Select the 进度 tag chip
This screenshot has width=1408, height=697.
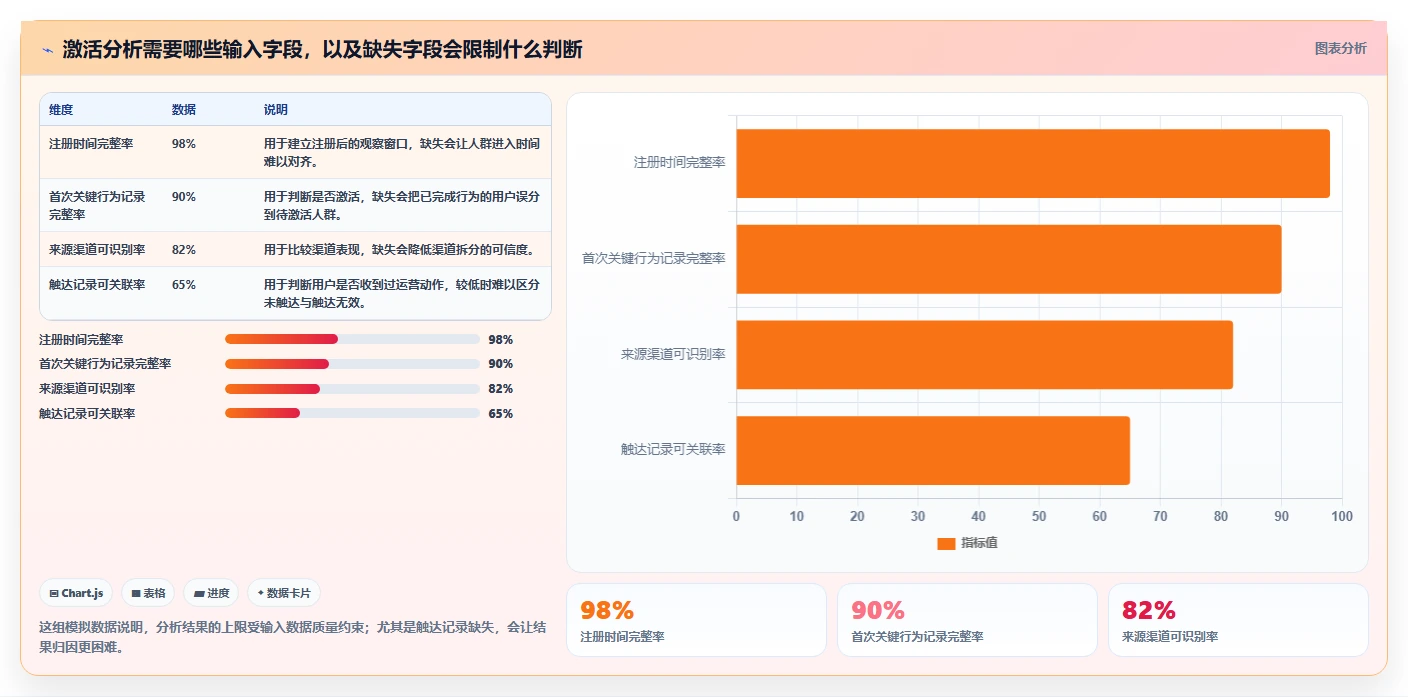(211, 593)
